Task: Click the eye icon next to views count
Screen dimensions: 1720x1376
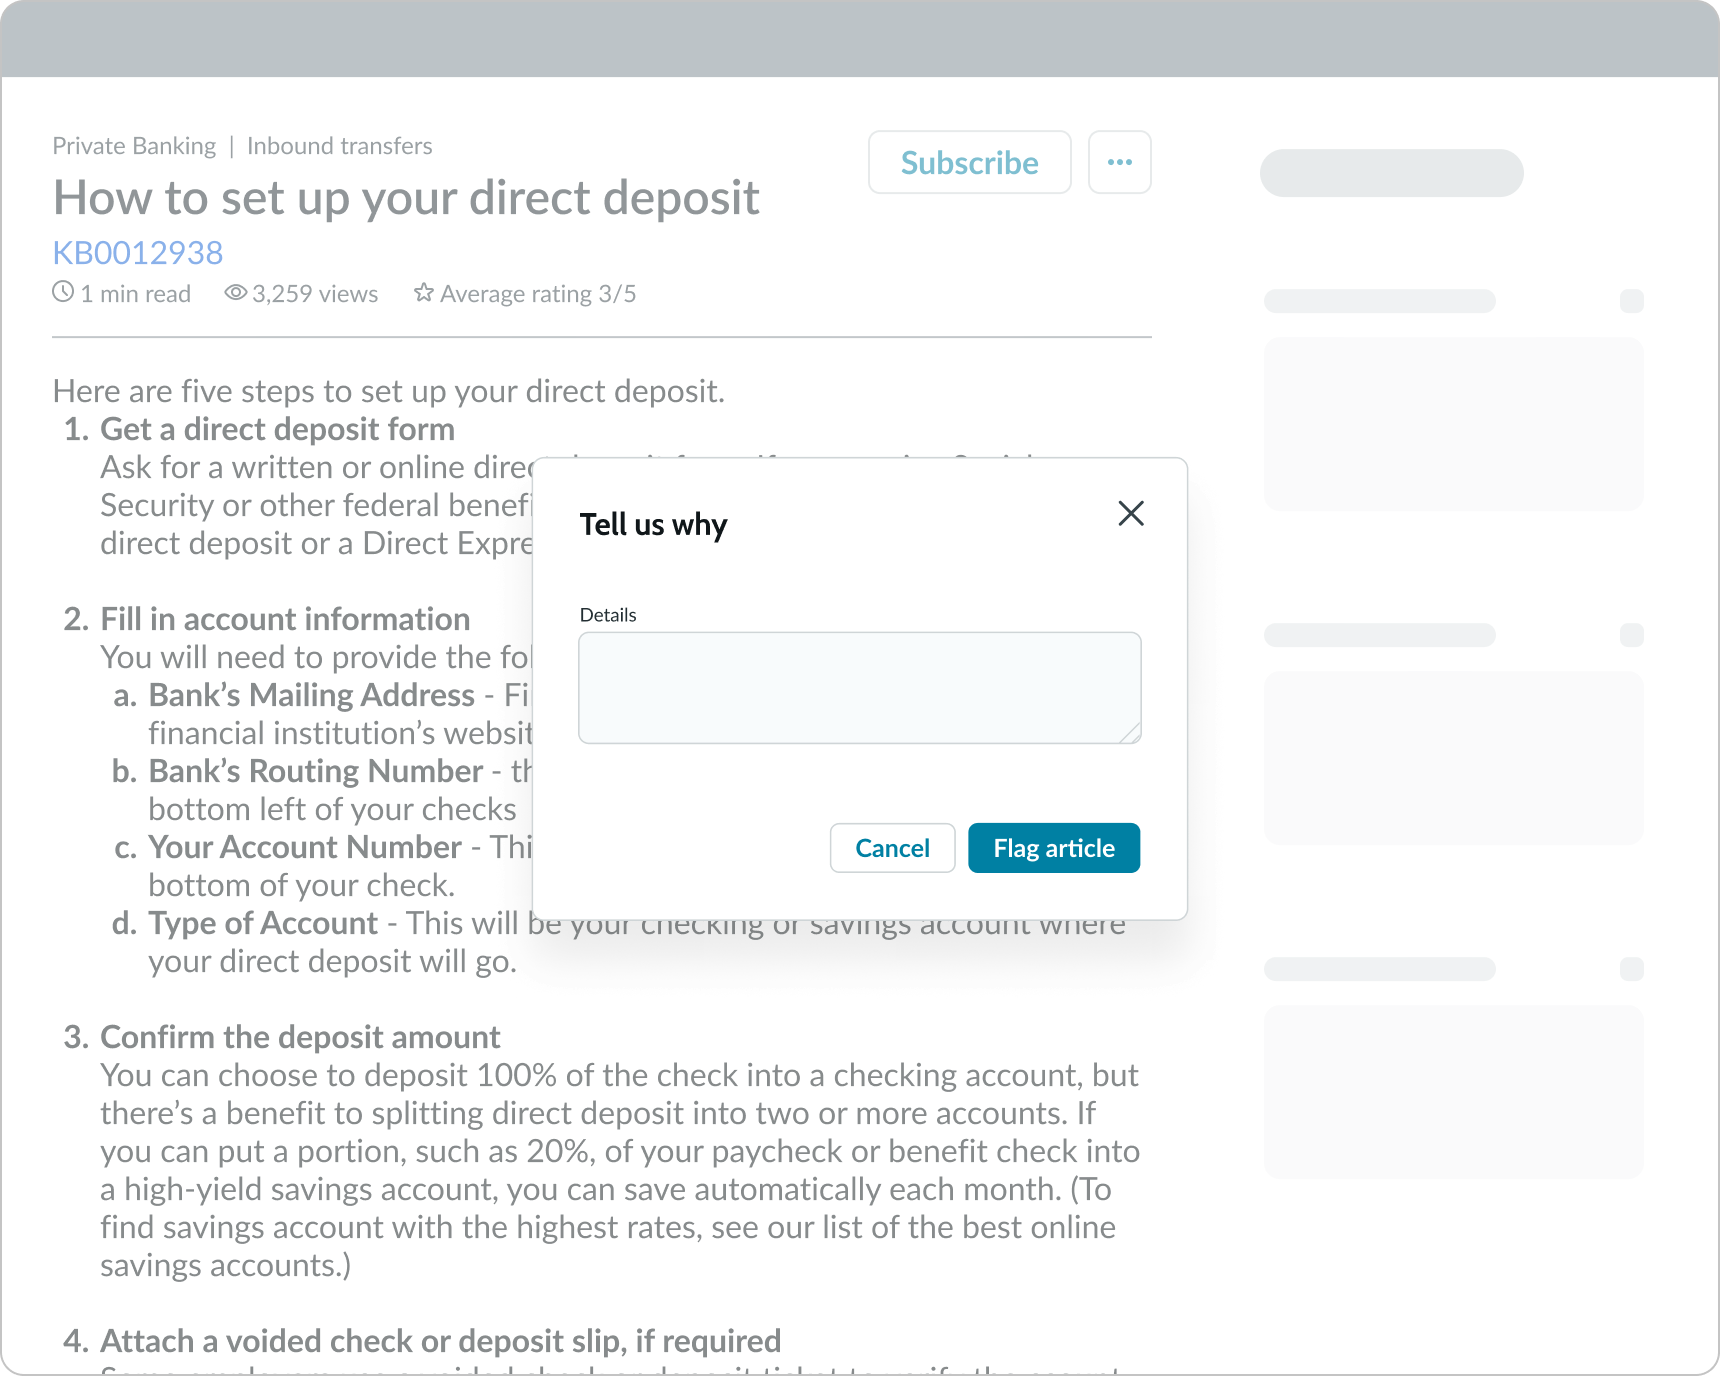Action: [234, 292]
